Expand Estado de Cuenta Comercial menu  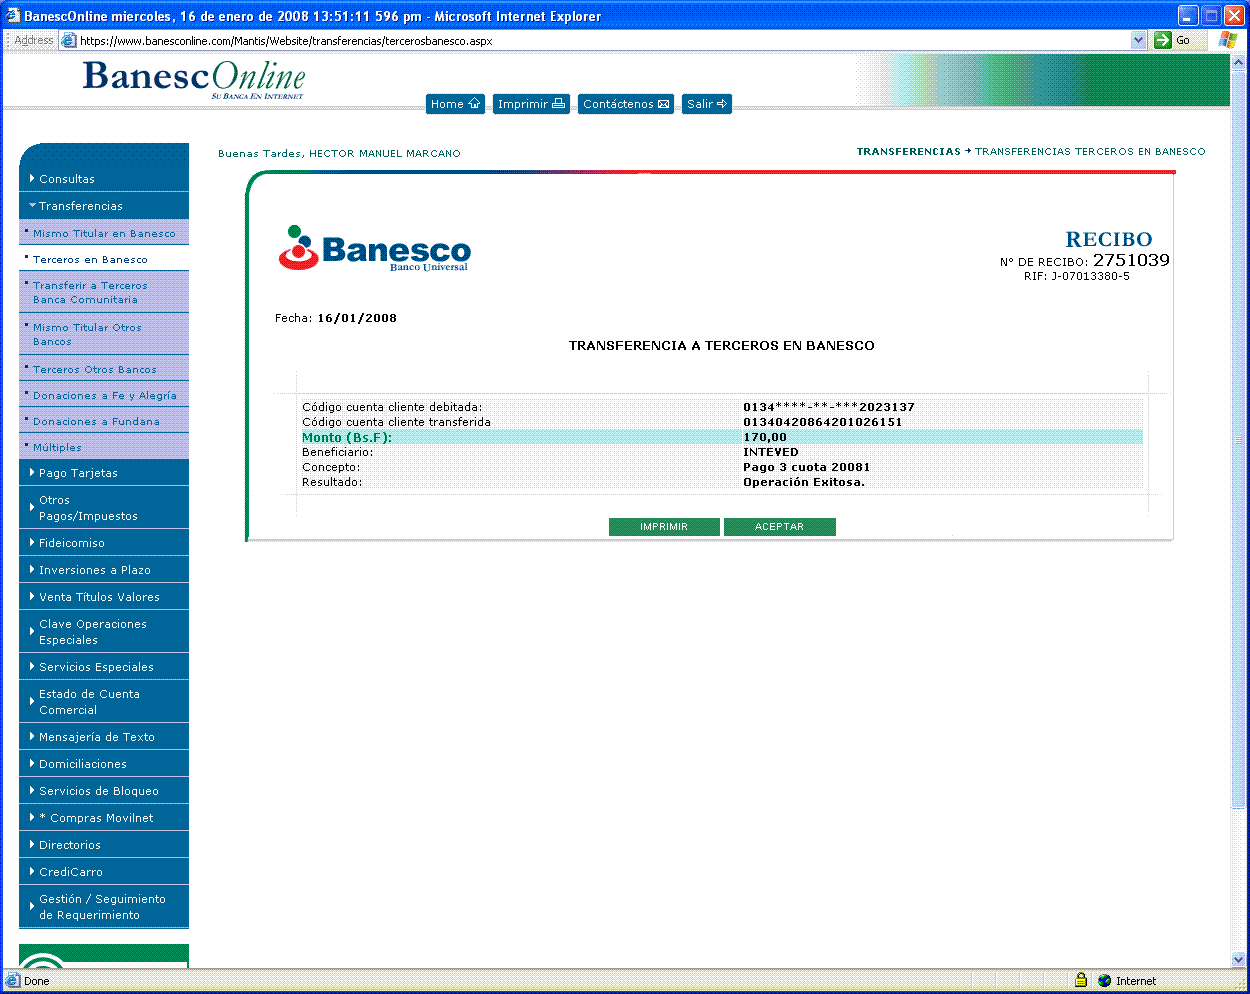pyautogui.click(x=104, y=702)
